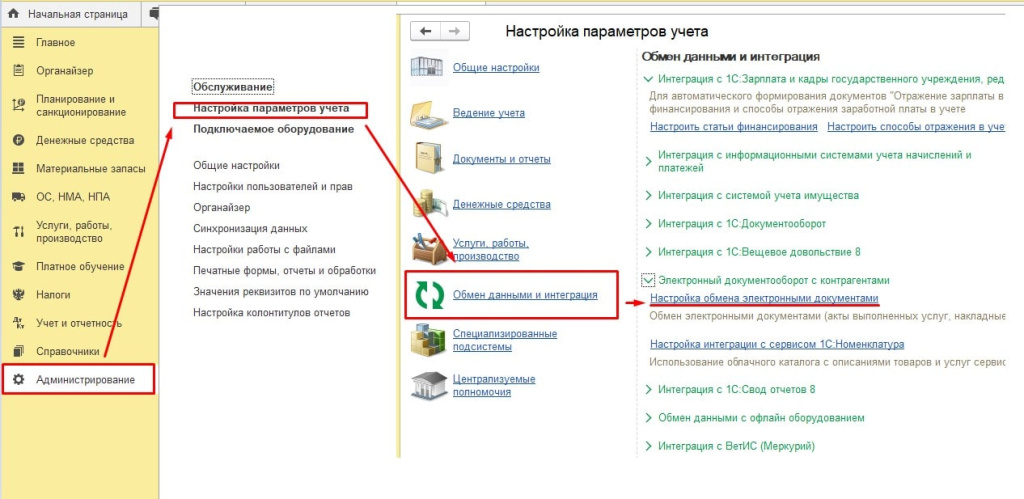The width and height of the screenshot is (1024, 499).
Task: Click the Администрирование gear icon
Action: [18, 379]
